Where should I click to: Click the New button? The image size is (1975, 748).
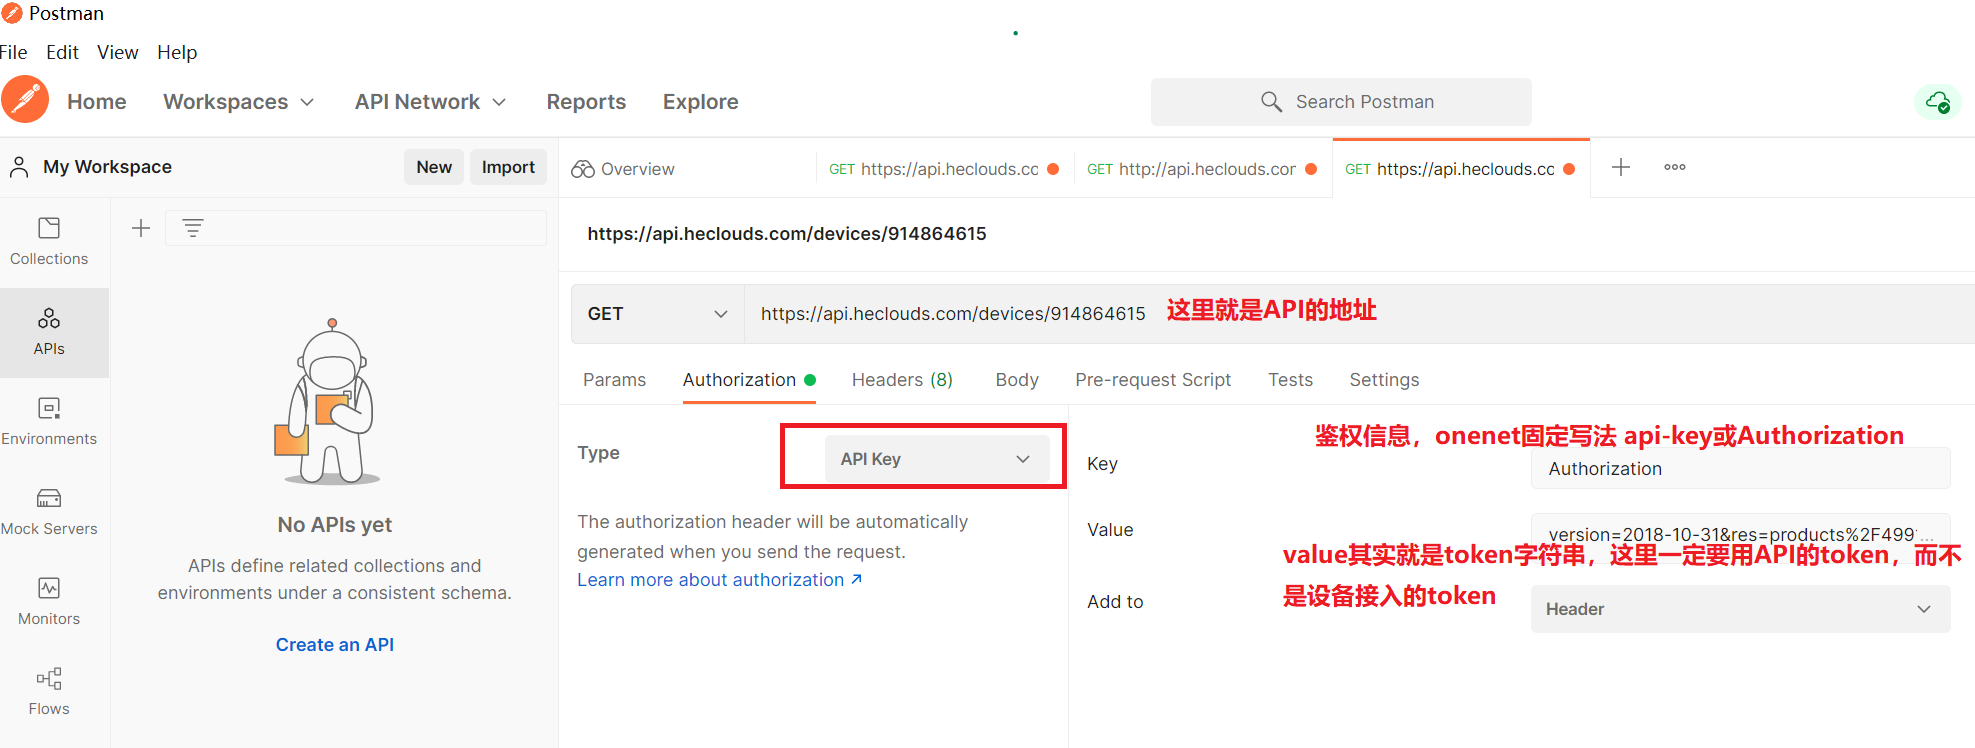coord(434,167)
